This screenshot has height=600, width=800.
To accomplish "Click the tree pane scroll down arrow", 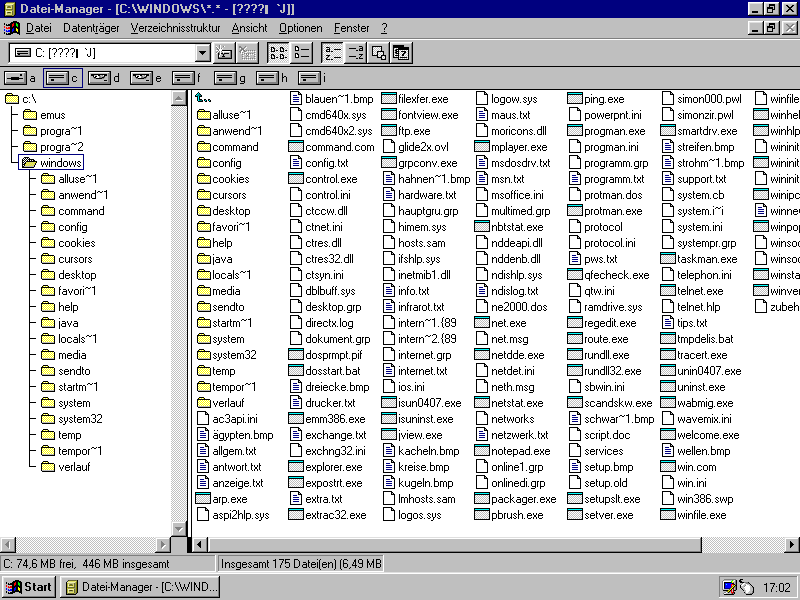I will pyautogui.click(x=179, y=528).
